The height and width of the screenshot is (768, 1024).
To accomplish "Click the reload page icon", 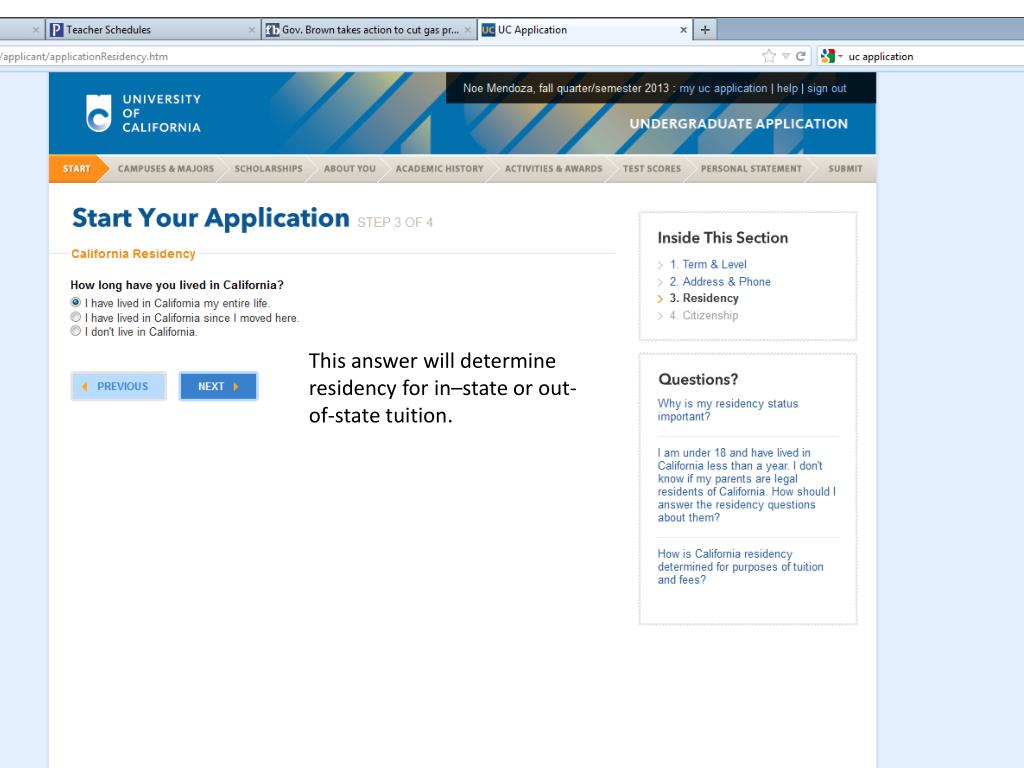I will pyautogui.click(x=800, y=56).
